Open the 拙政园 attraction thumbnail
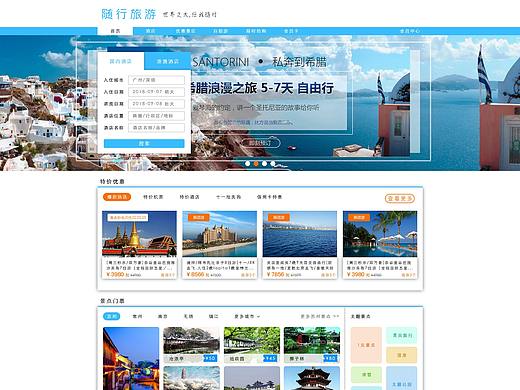 click(x=252, y=345)
